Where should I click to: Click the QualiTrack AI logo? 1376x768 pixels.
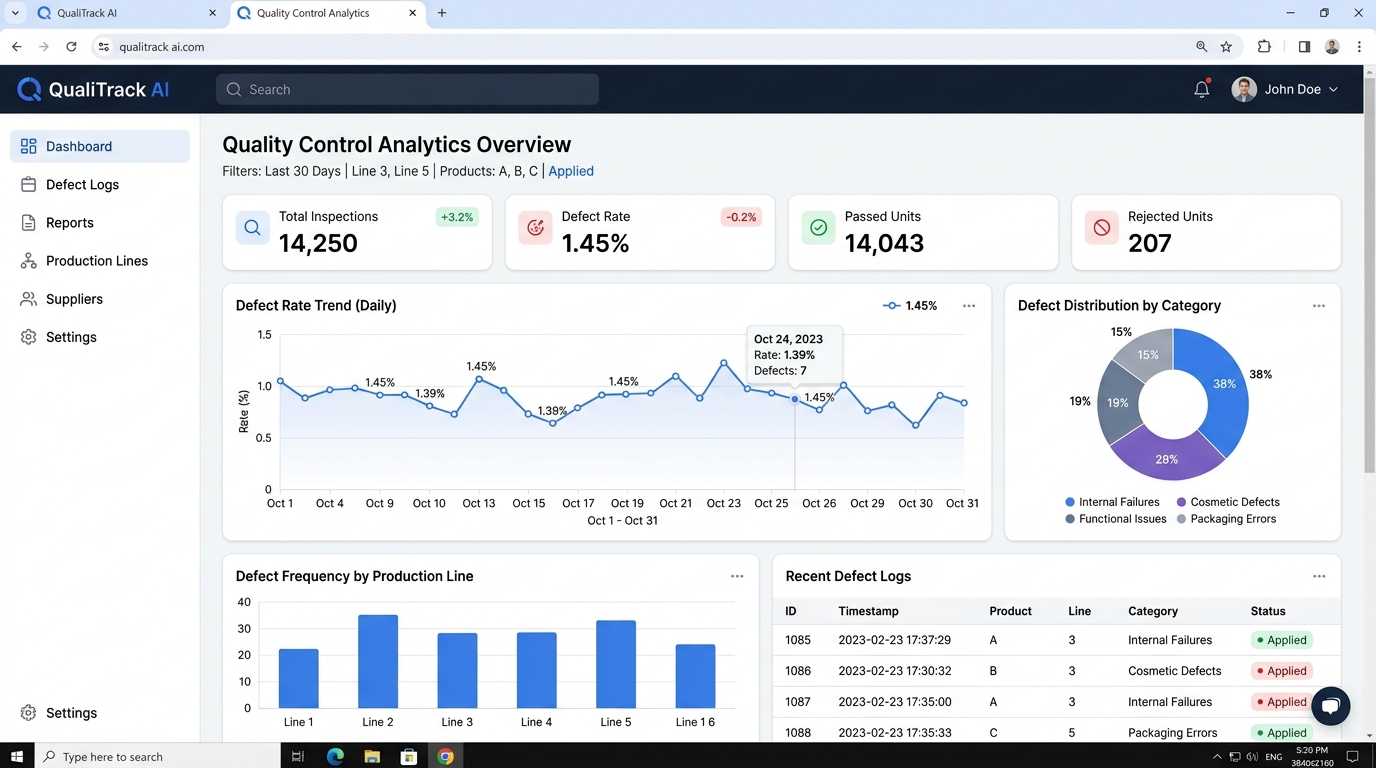point(93,89)
